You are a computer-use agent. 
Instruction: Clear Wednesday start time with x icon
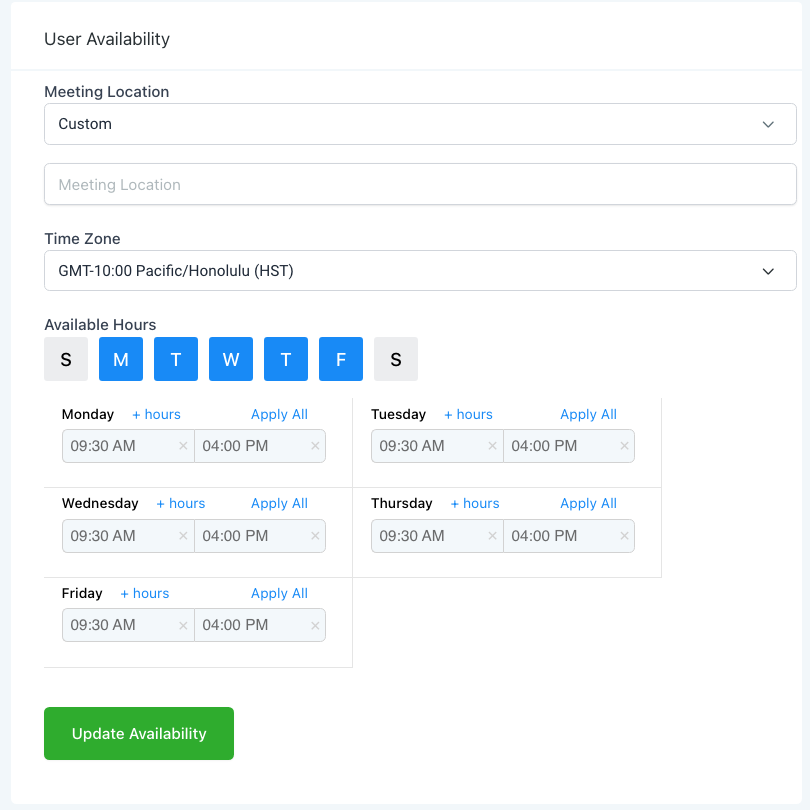click(183, 536)
